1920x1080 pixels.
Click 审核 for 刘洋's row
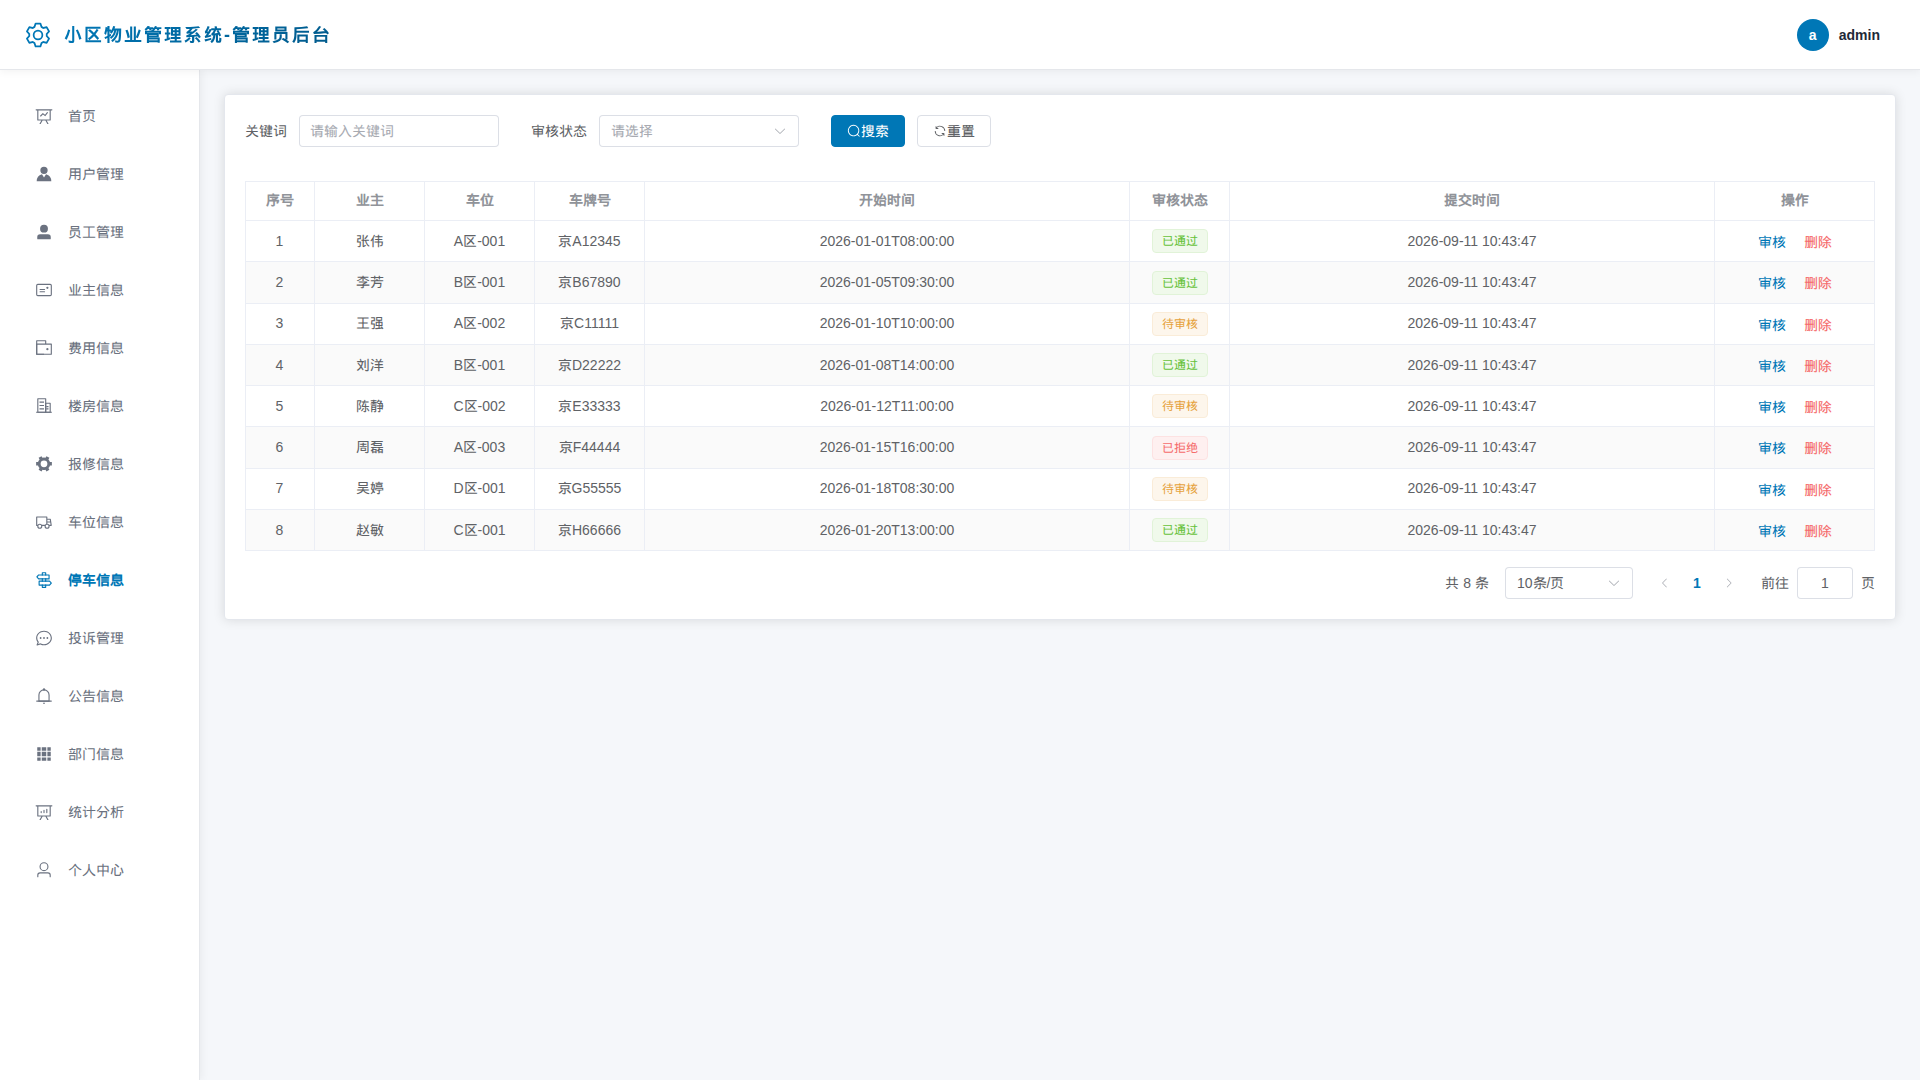coord(1772,366)
